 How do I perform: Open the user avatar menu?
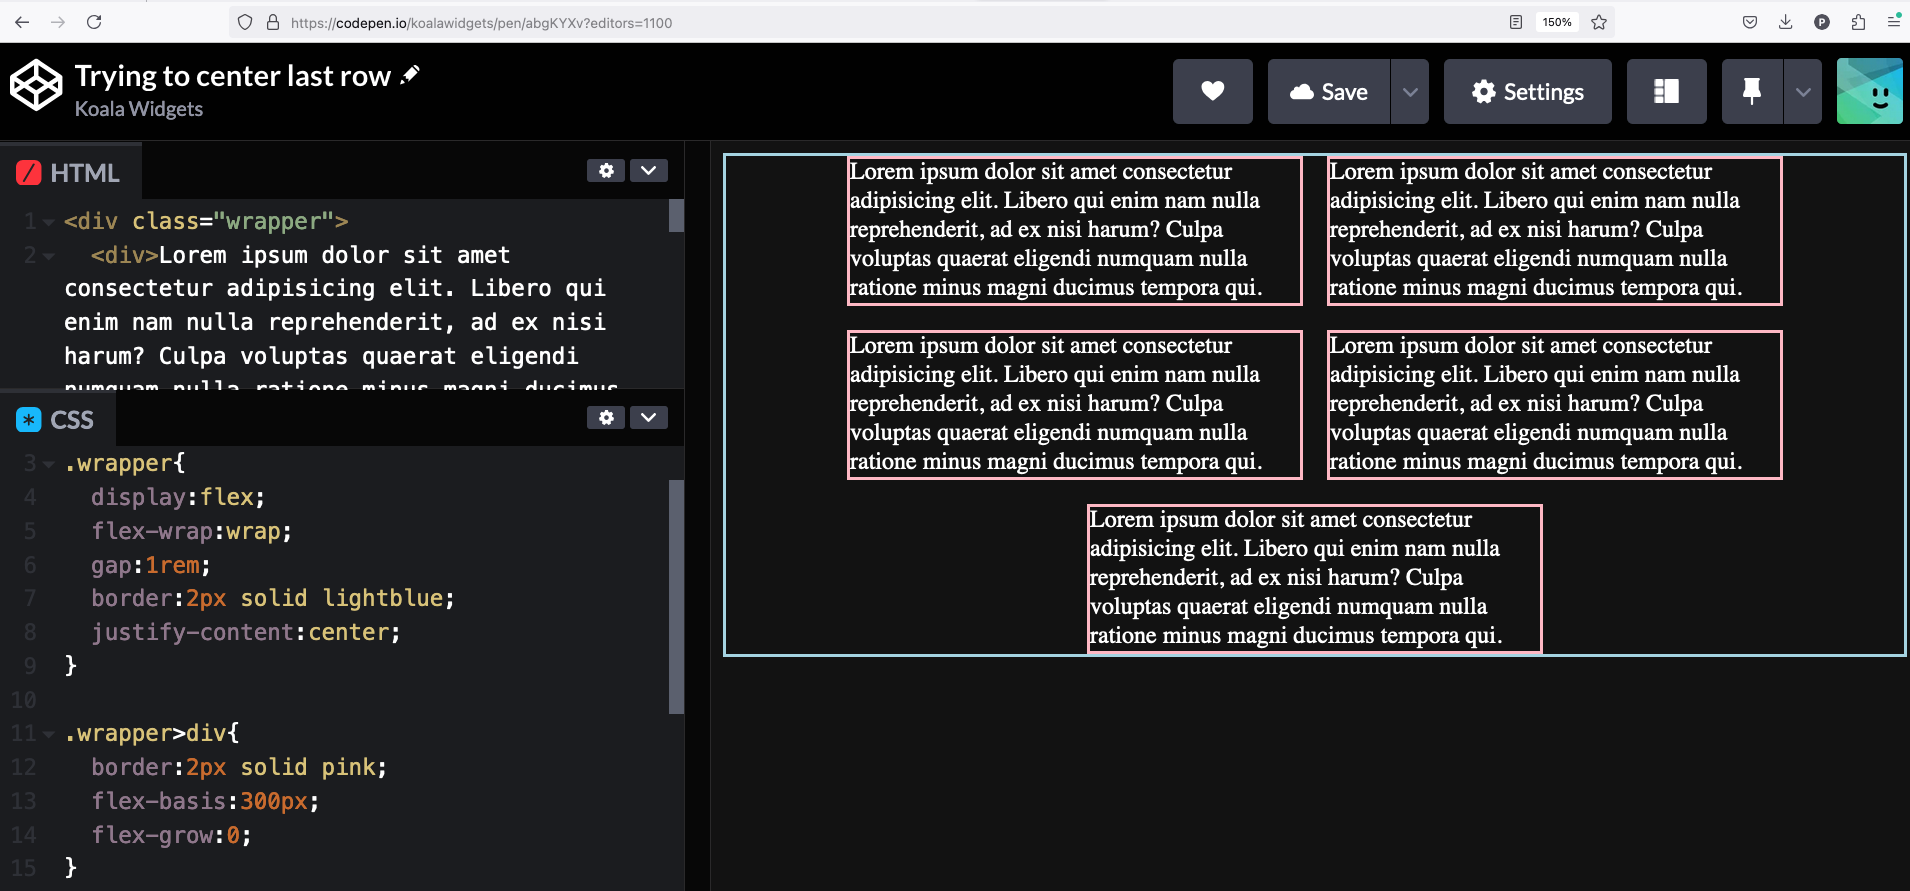[x=1870, y=91]
